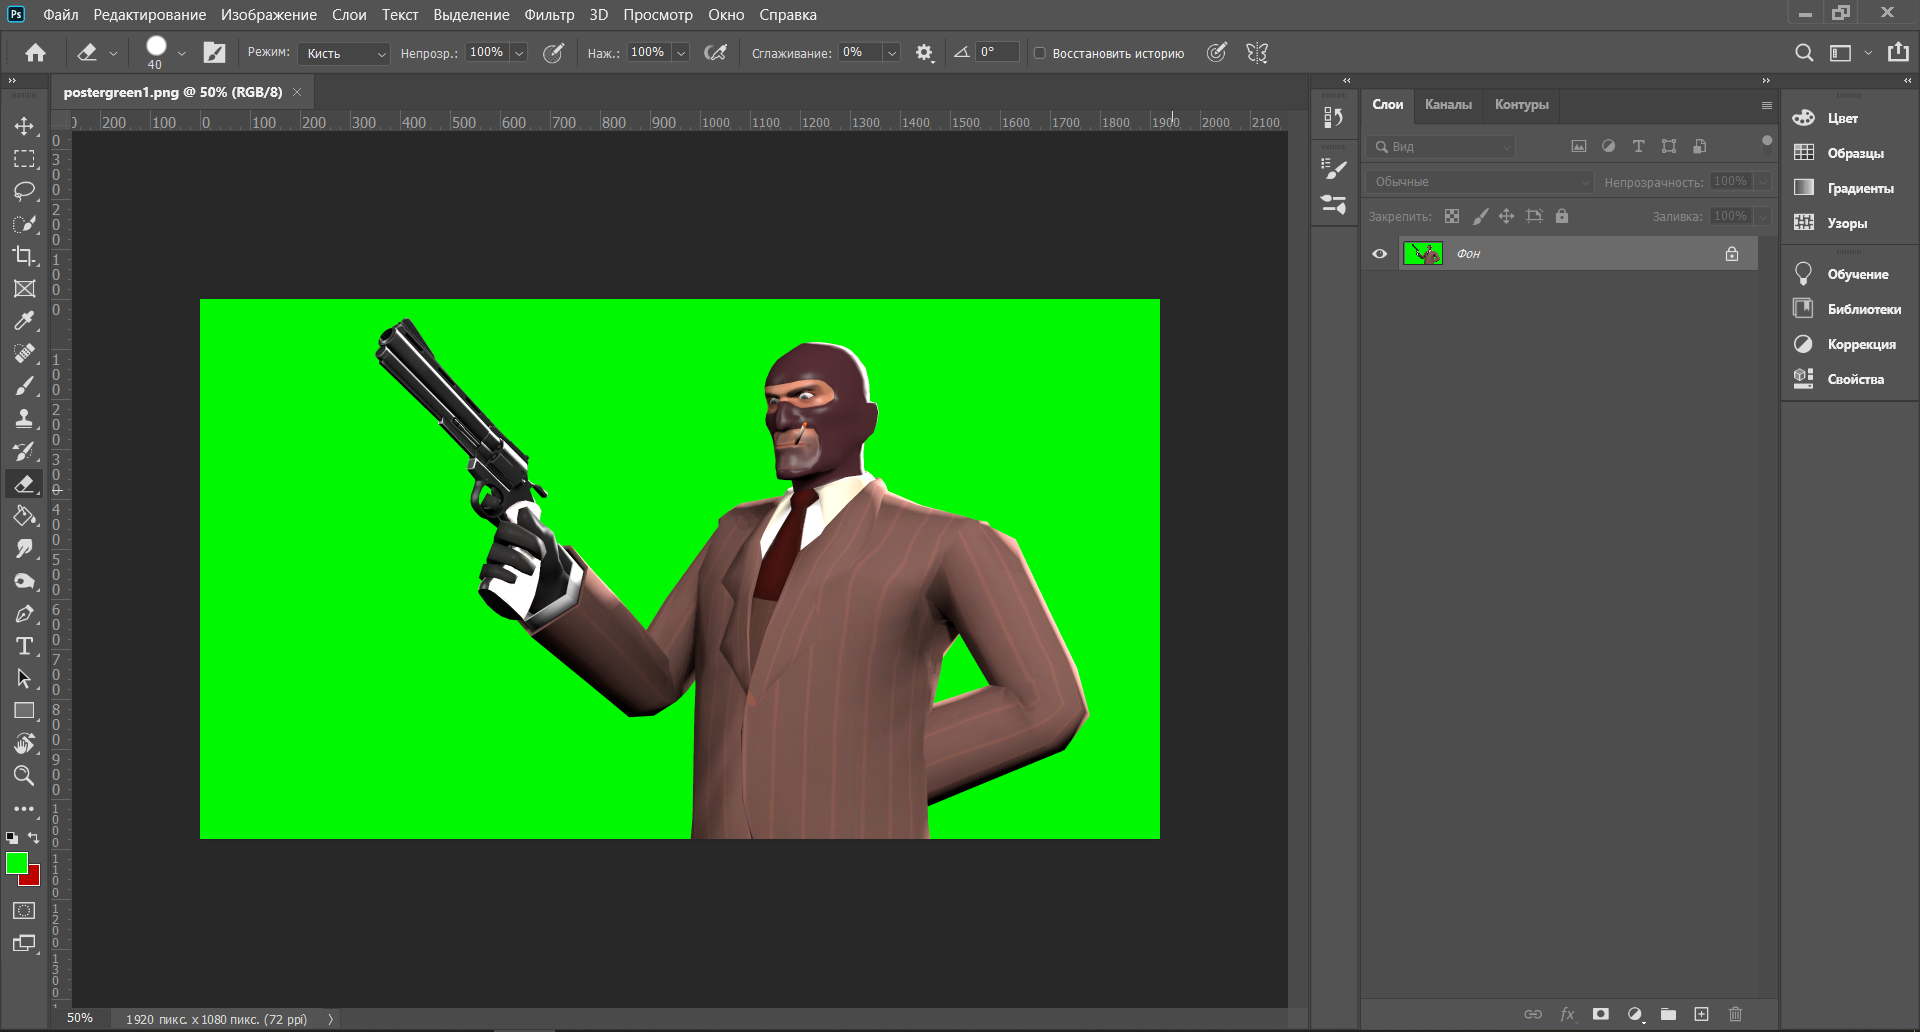
Task: Select the Eyedropper tool
Action: (x=24, y=321)
